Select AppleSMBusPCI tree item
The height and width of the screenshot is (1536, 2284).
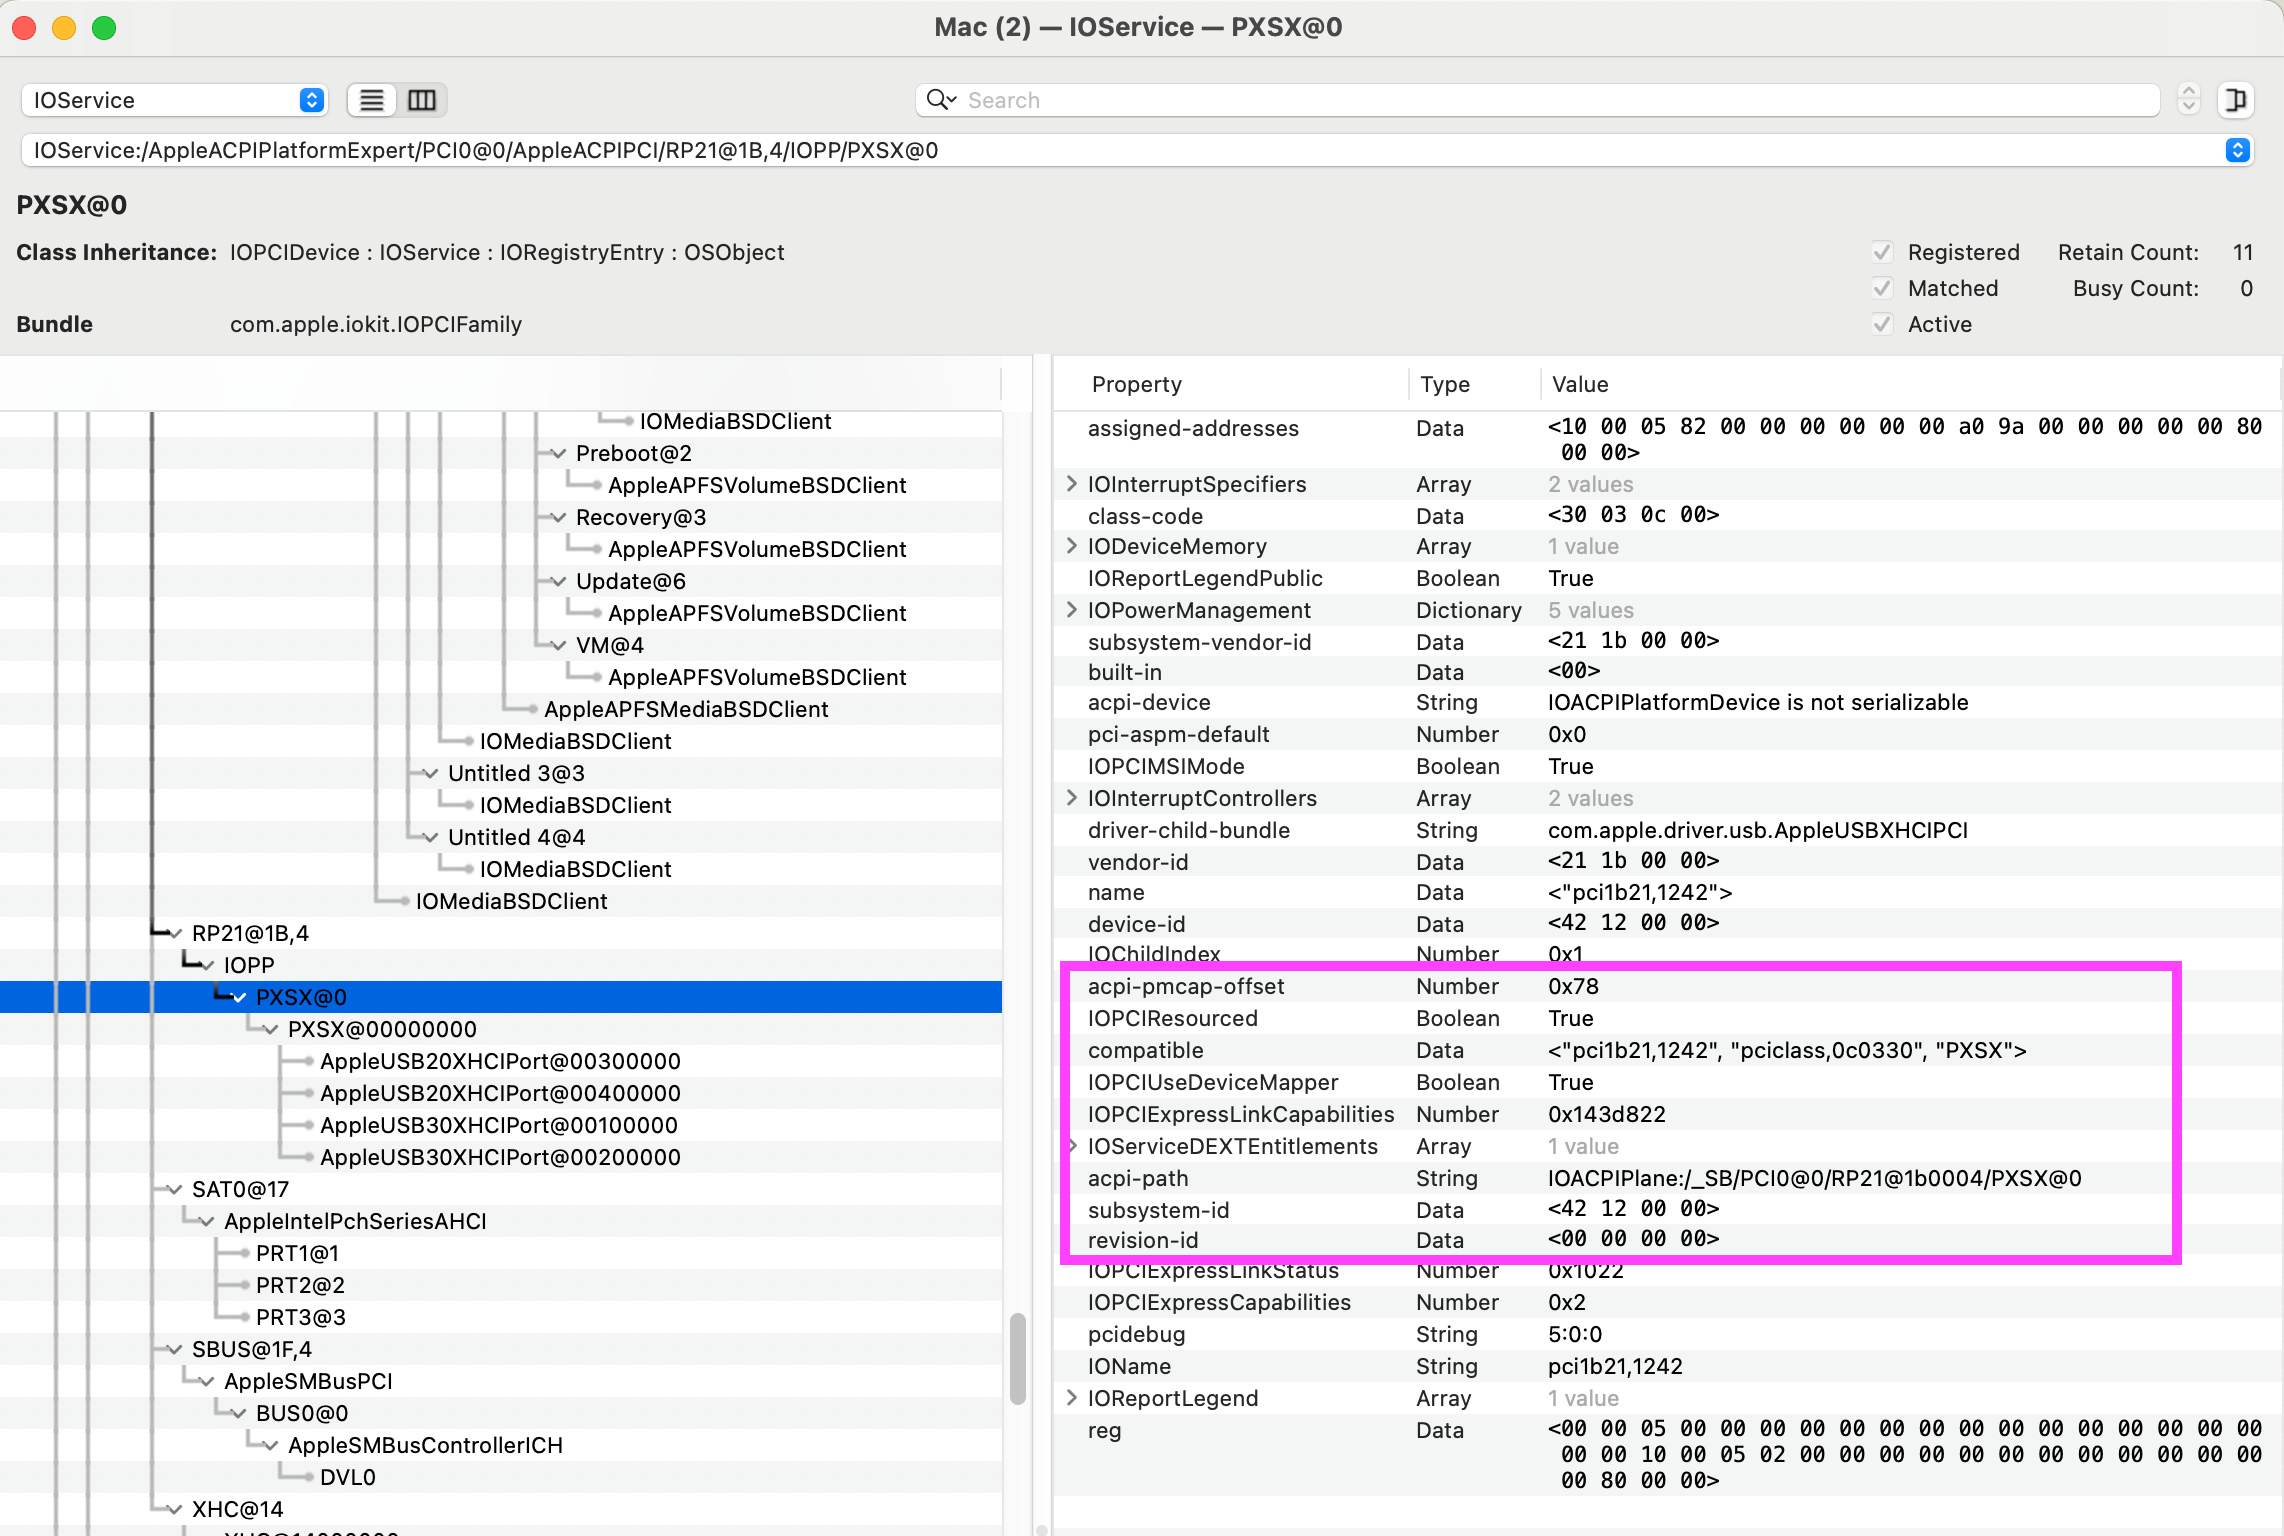pyautogui.click(x=308, y=1381)
